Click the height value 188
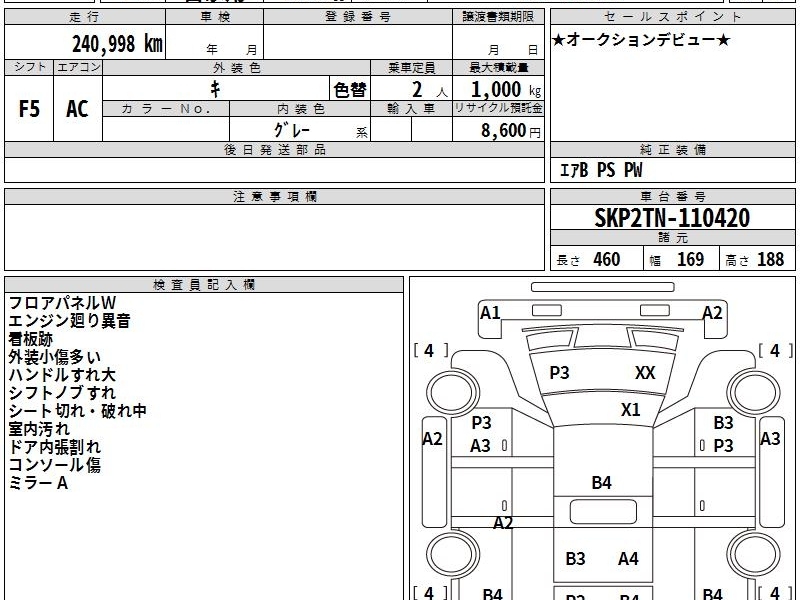800x600 pixels. tap(770, 260)
